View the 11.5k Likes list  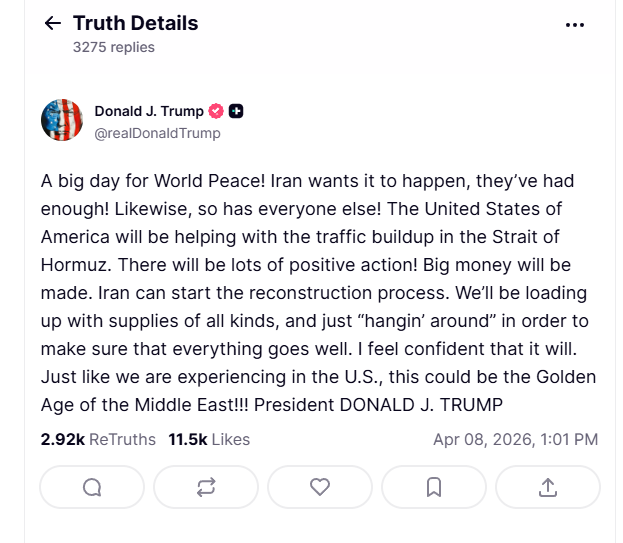[209, 439]
